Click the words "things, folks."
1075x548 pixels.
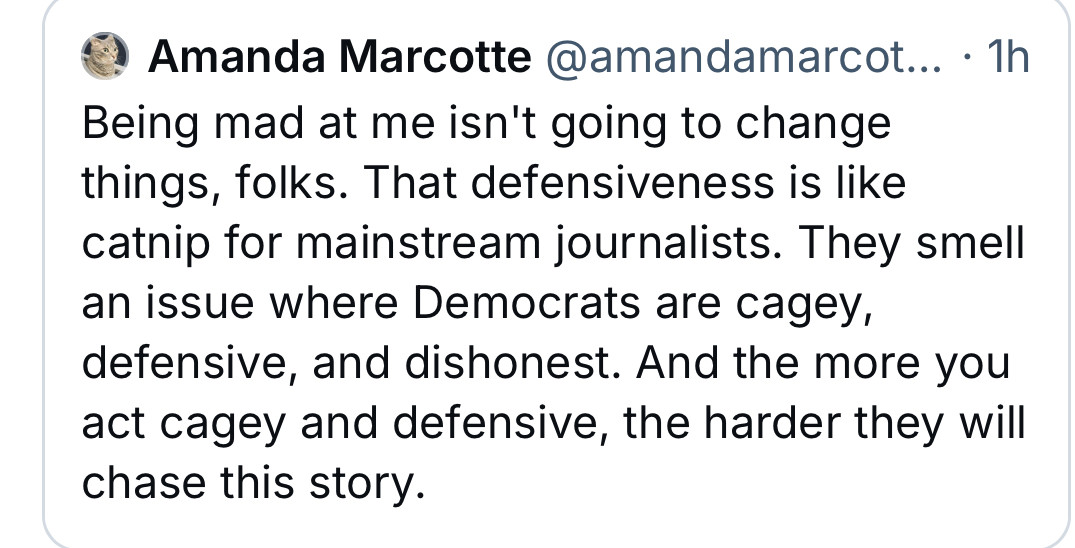pyautogui.click(x=218, y=185)
